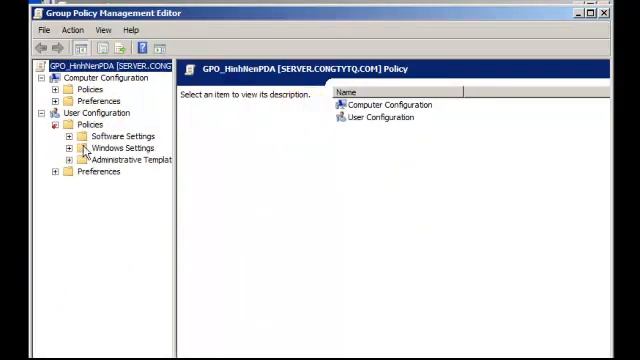Select User Configuration in the tree

pyautogui.click(x=97, y=113)
